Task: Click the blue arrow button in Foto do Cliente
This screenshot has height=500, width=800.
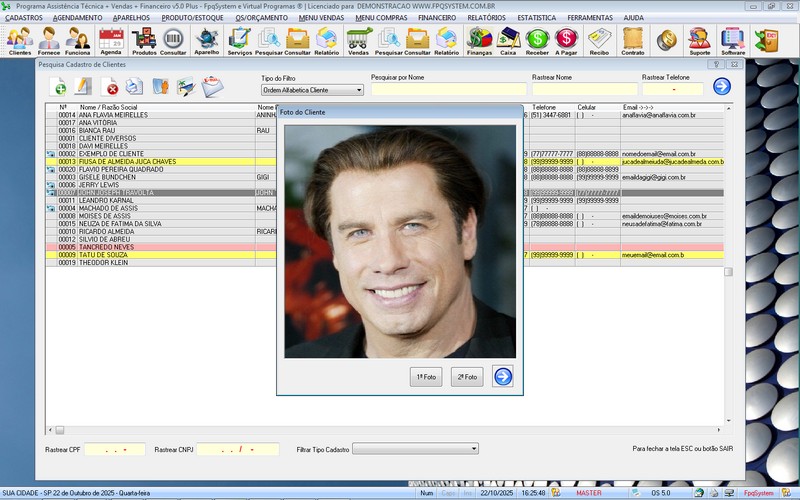Action: click(503, 377)
